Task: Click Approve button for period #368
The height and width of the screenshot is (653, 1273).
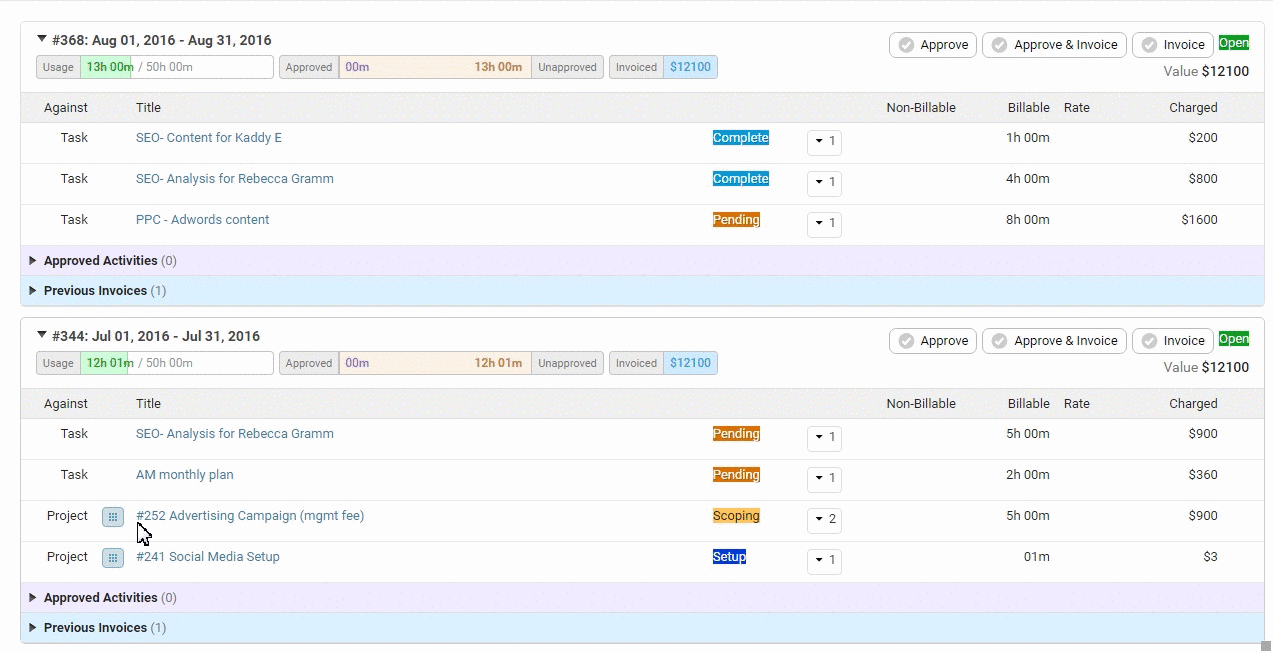Action: coord(932,45)
